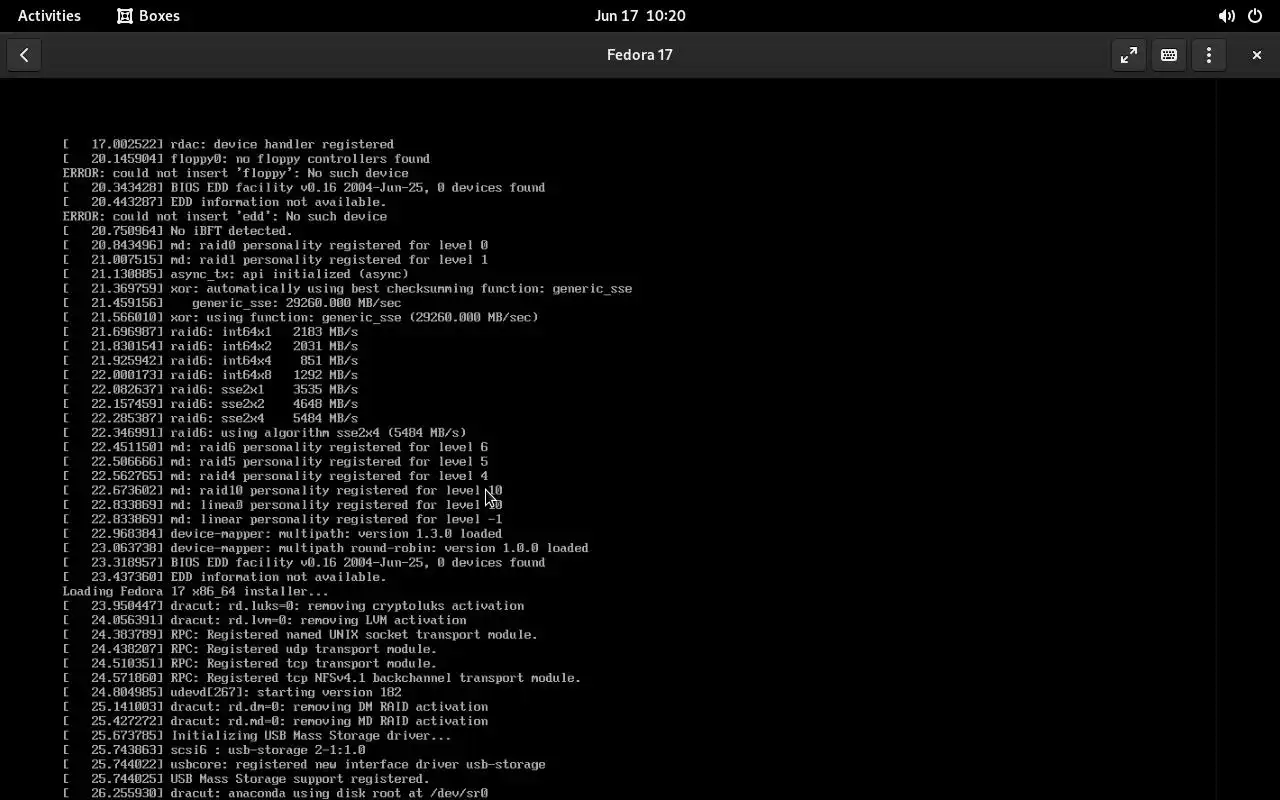1280x800 pixels.
Task: Click 'raid6: int64x2 2031 MB/s' line
Action: point(210,346)
